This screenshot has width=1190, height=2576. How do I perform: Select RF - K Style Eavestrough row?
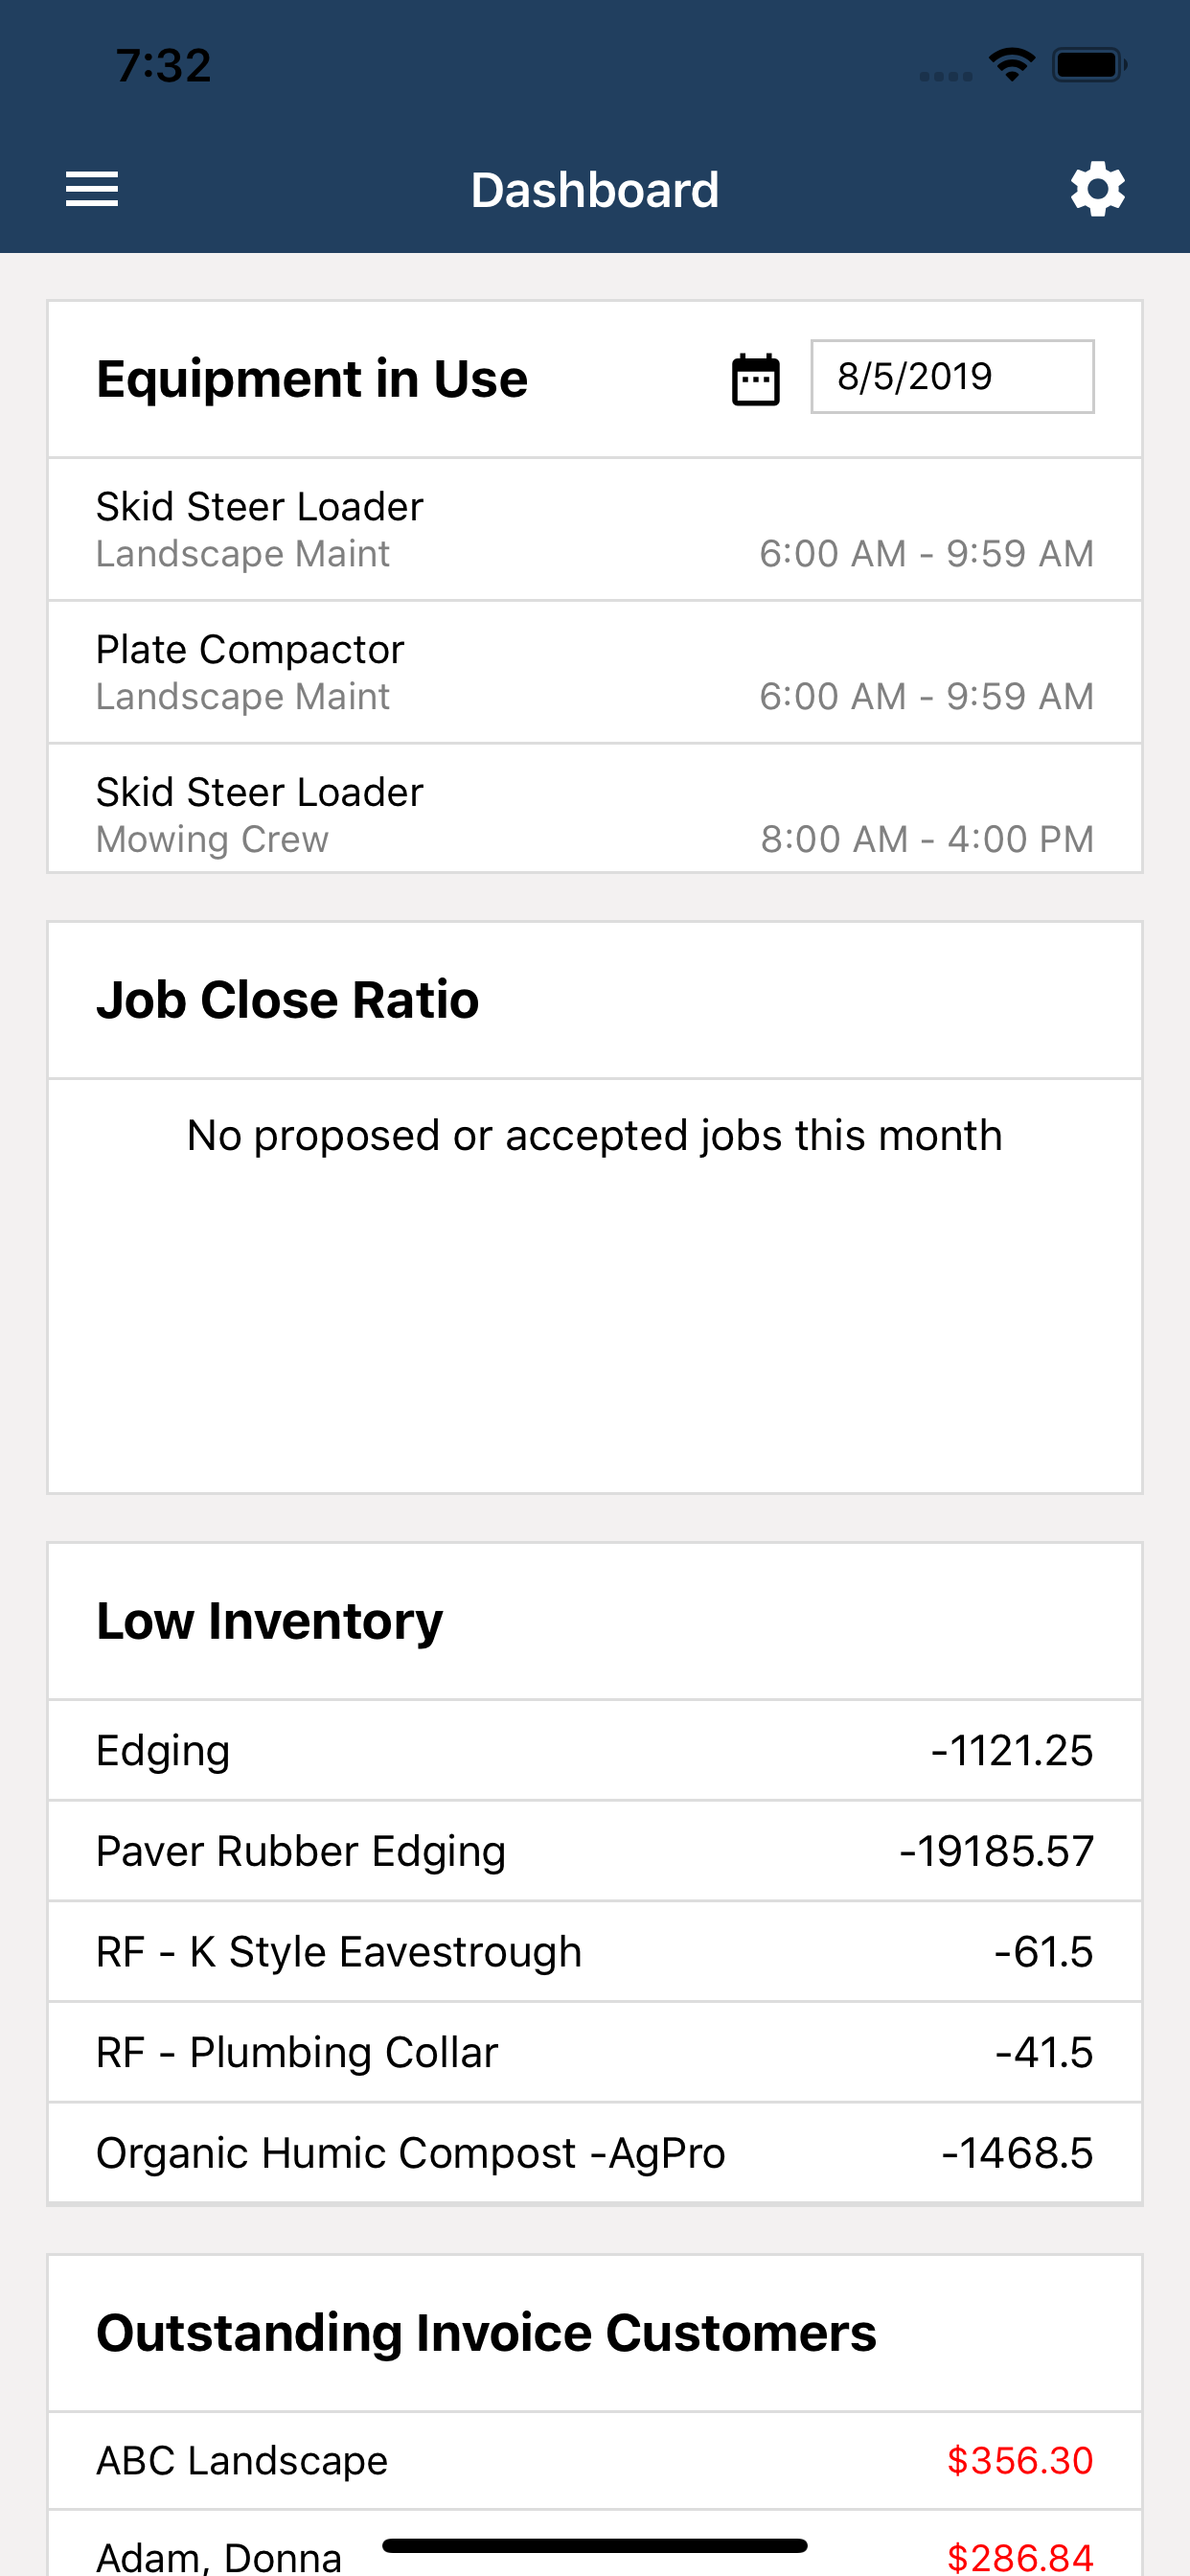[x=595, y=1951]
